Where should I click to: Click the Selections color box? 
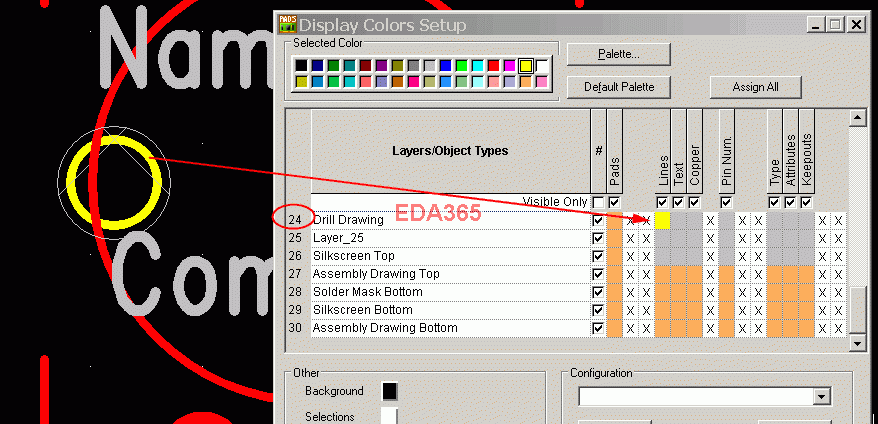[x=390, y=417]
